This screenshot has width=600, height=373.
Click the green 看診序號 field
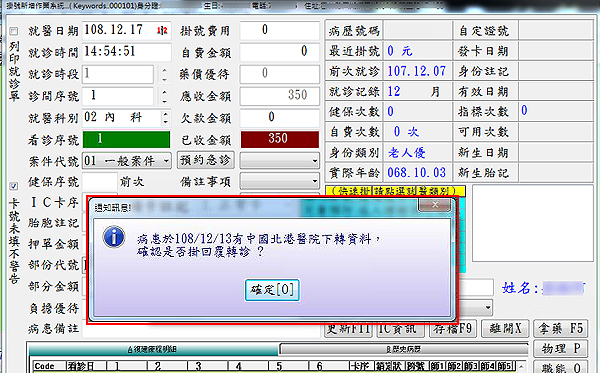click(126, 139)
